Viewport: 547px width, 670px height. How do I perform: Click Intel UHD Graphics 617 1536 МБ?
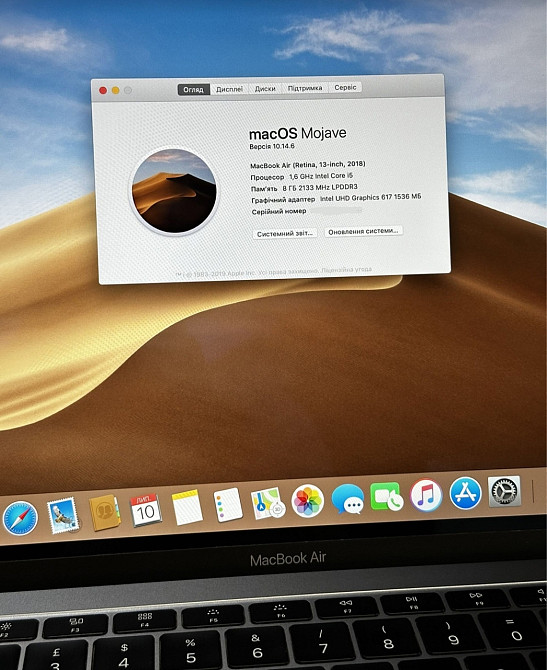[x=371, y=197]
